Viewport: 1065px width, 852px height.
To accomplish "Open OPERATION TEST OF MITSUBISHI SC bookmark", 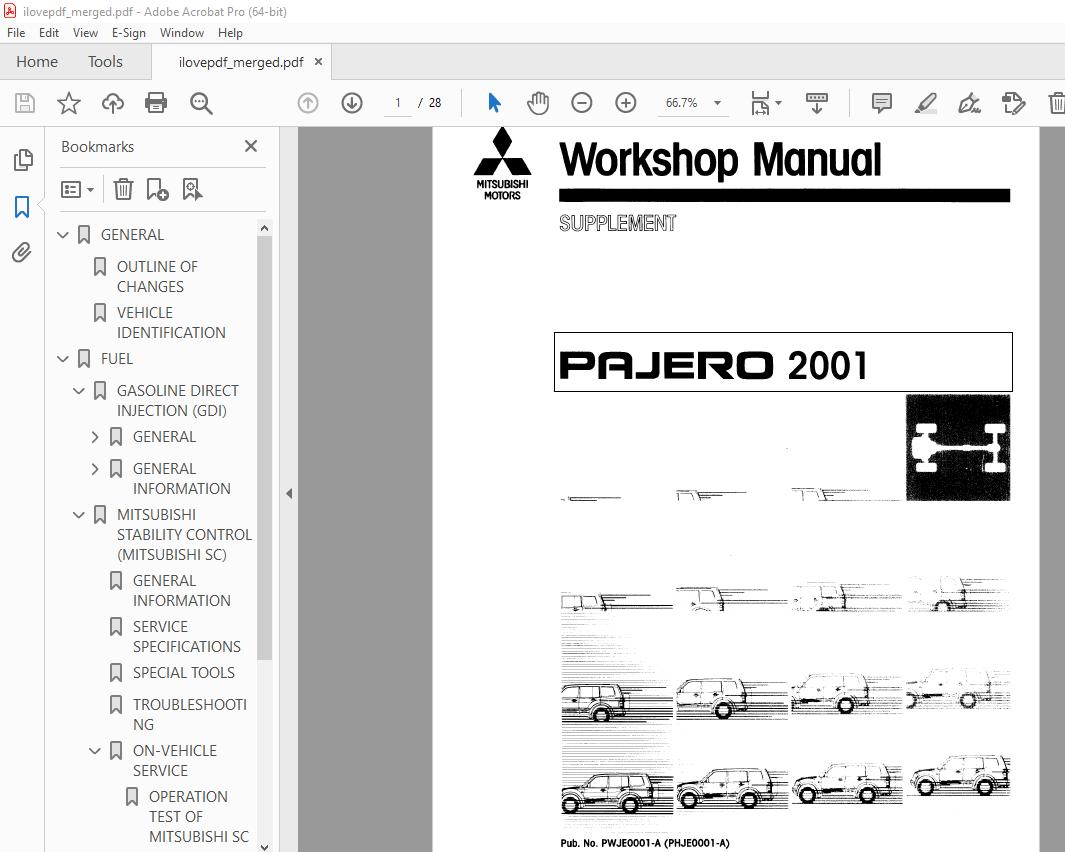I will [198, 817].
